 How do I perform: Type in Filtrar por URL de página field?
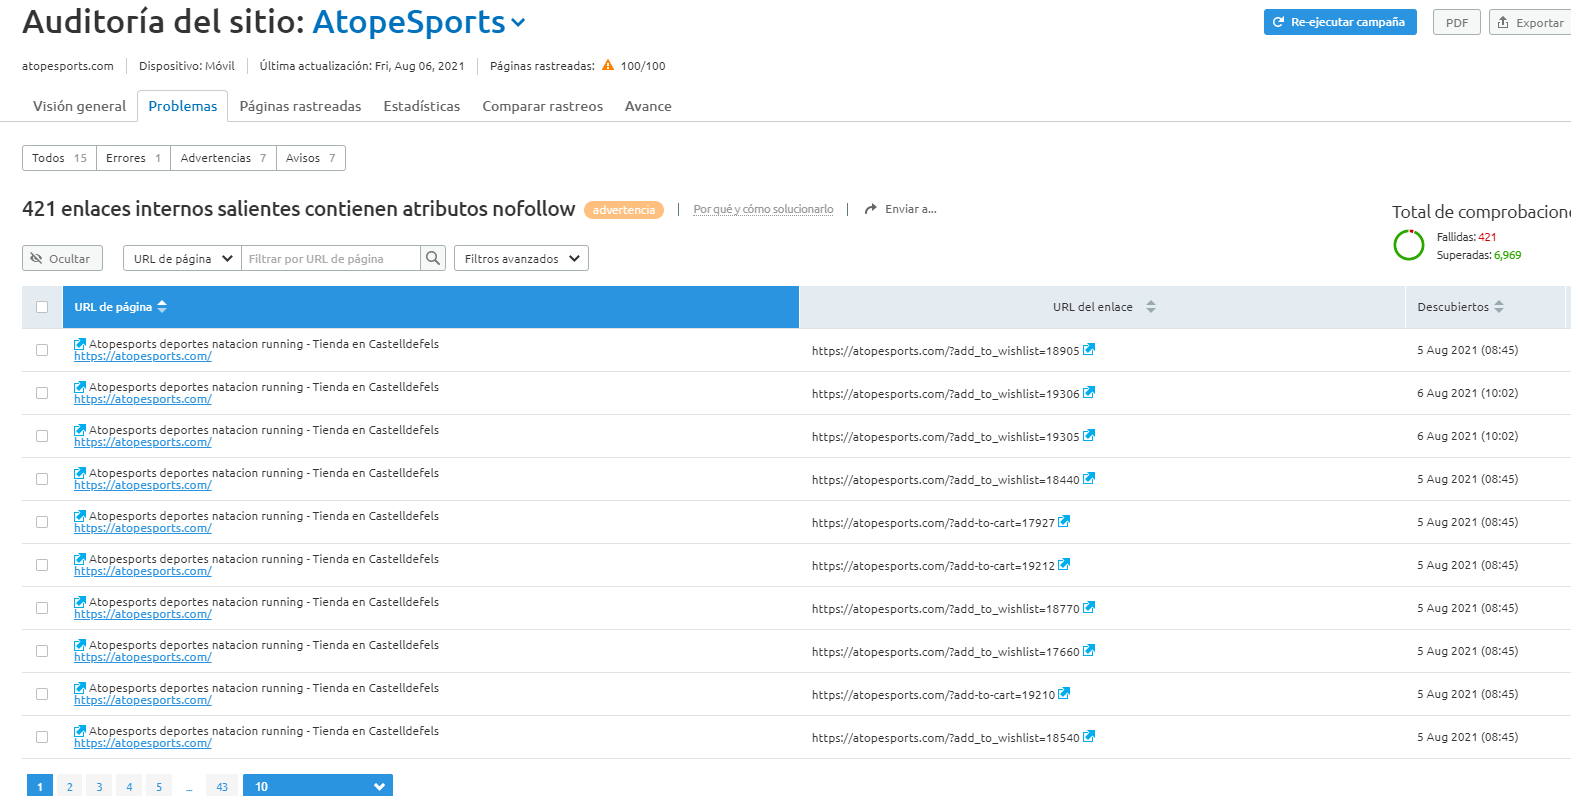click(x=331, y=258)
